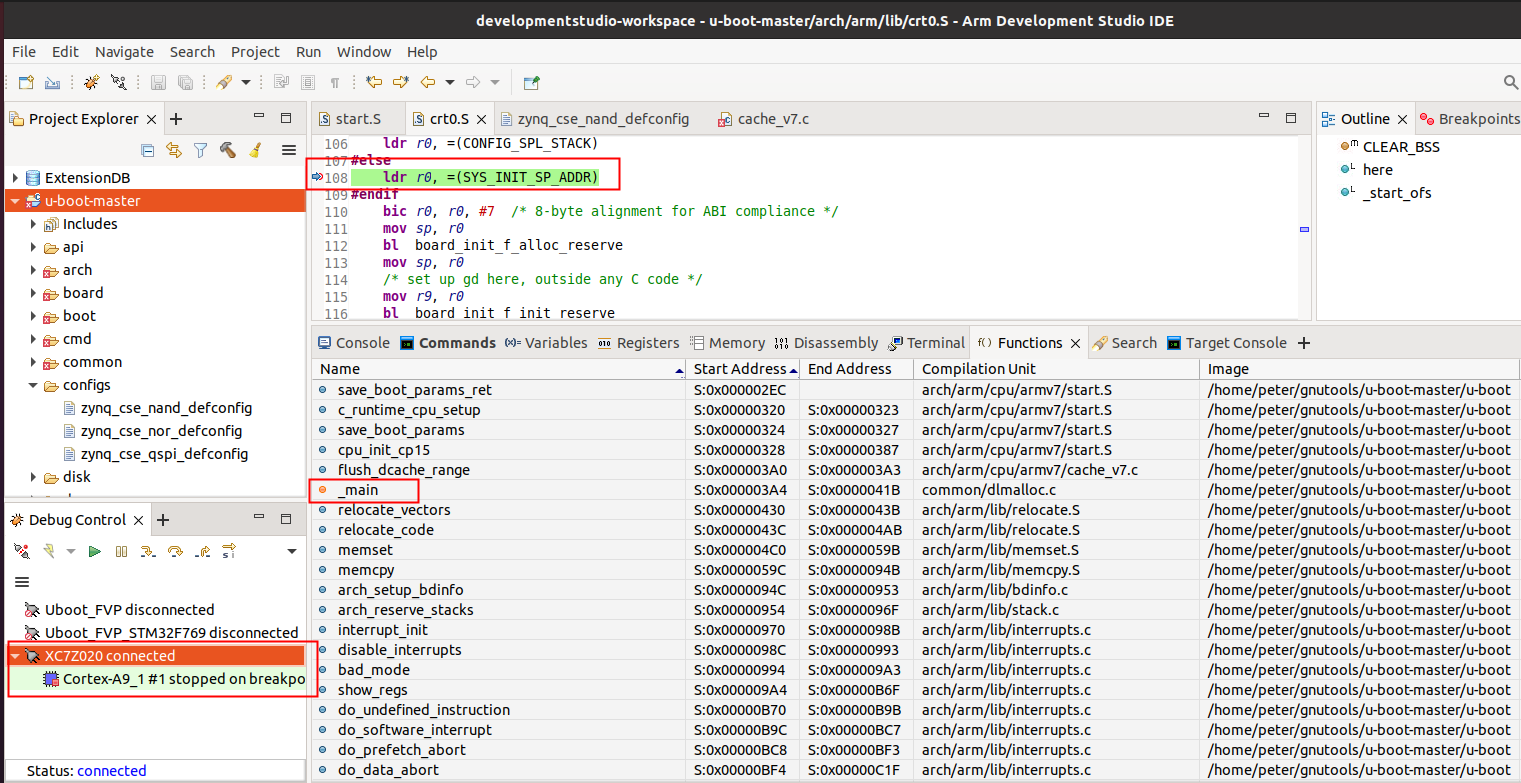1521x783 pixels.
Task: Toggle breakpoint marker on the _main function row
Action: [x=322, y=490]
